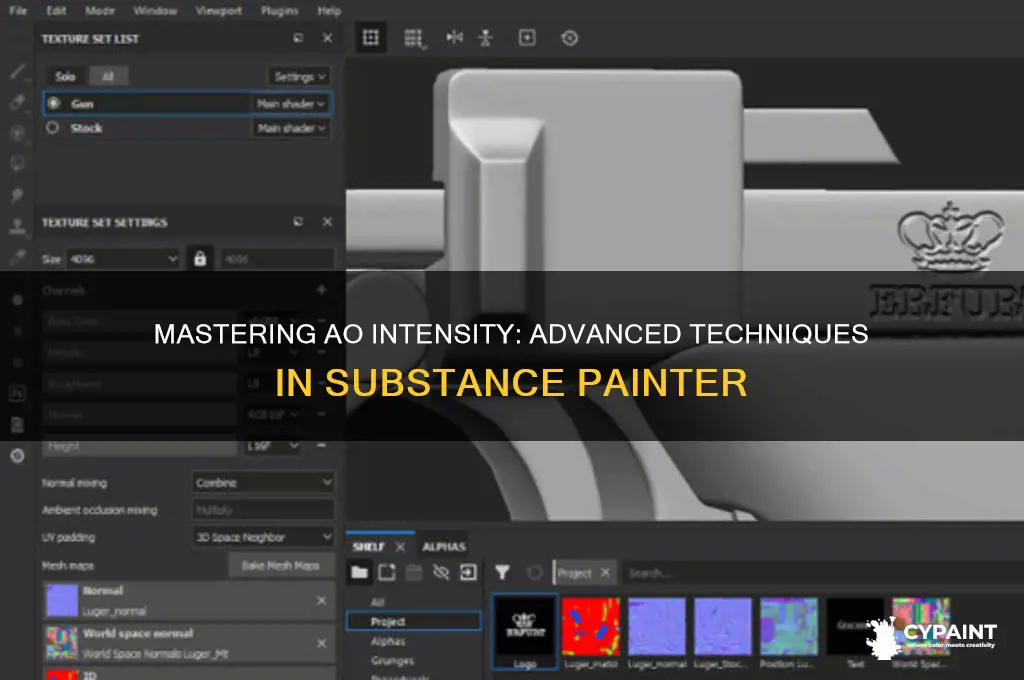Open the Viewport menu
Viewport: 1024px width, 680px height.
click(x=219, y=10)
